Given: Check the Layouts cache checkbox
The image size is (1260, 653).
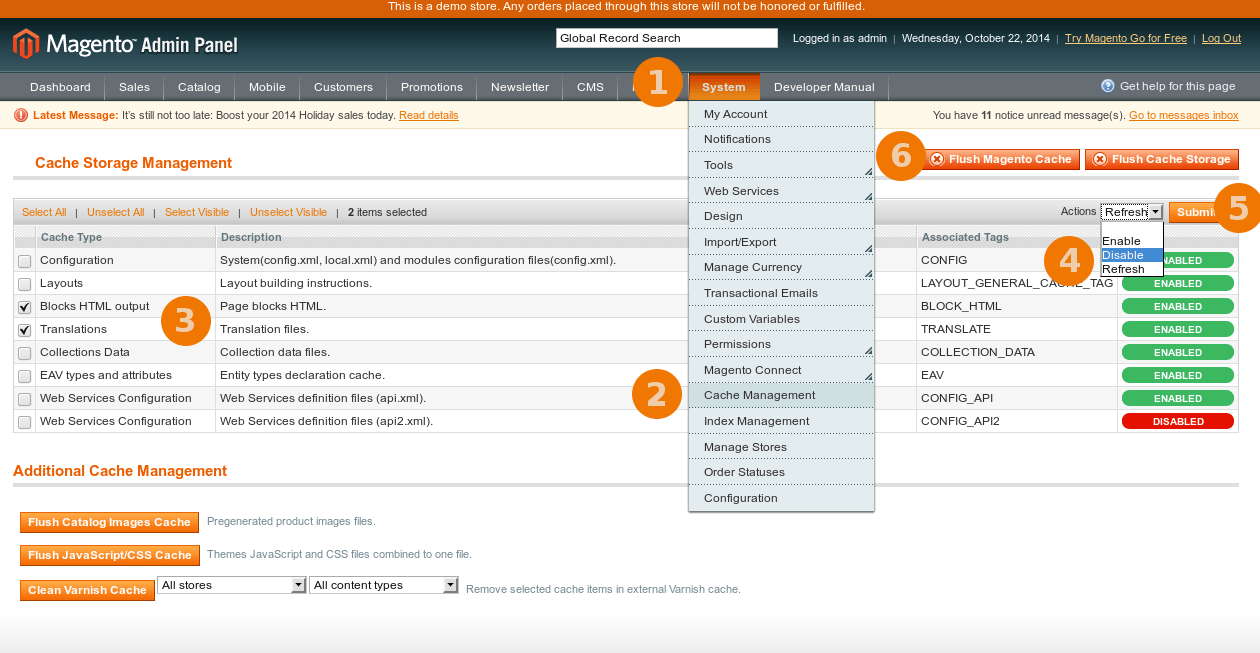Looking at the screenshot, I should (24, 284).
